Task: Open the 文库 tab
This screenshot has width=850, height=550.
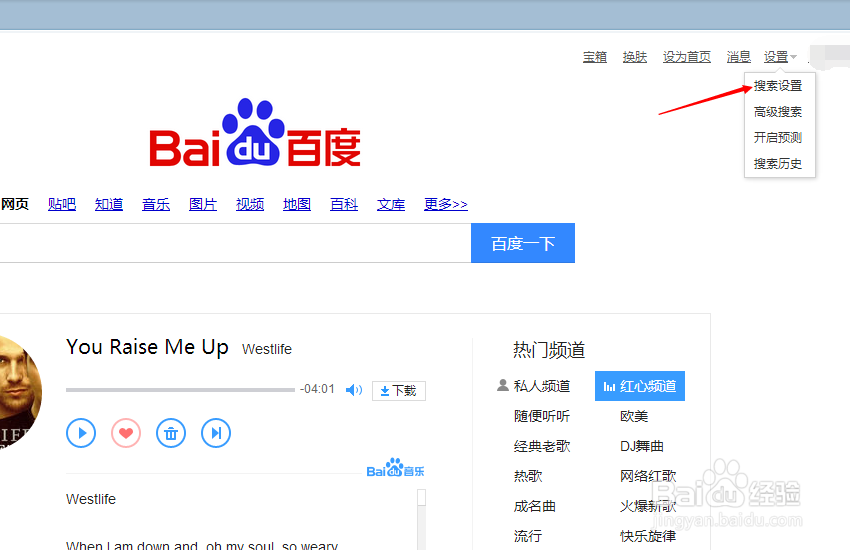Action: tap(391, 204)
